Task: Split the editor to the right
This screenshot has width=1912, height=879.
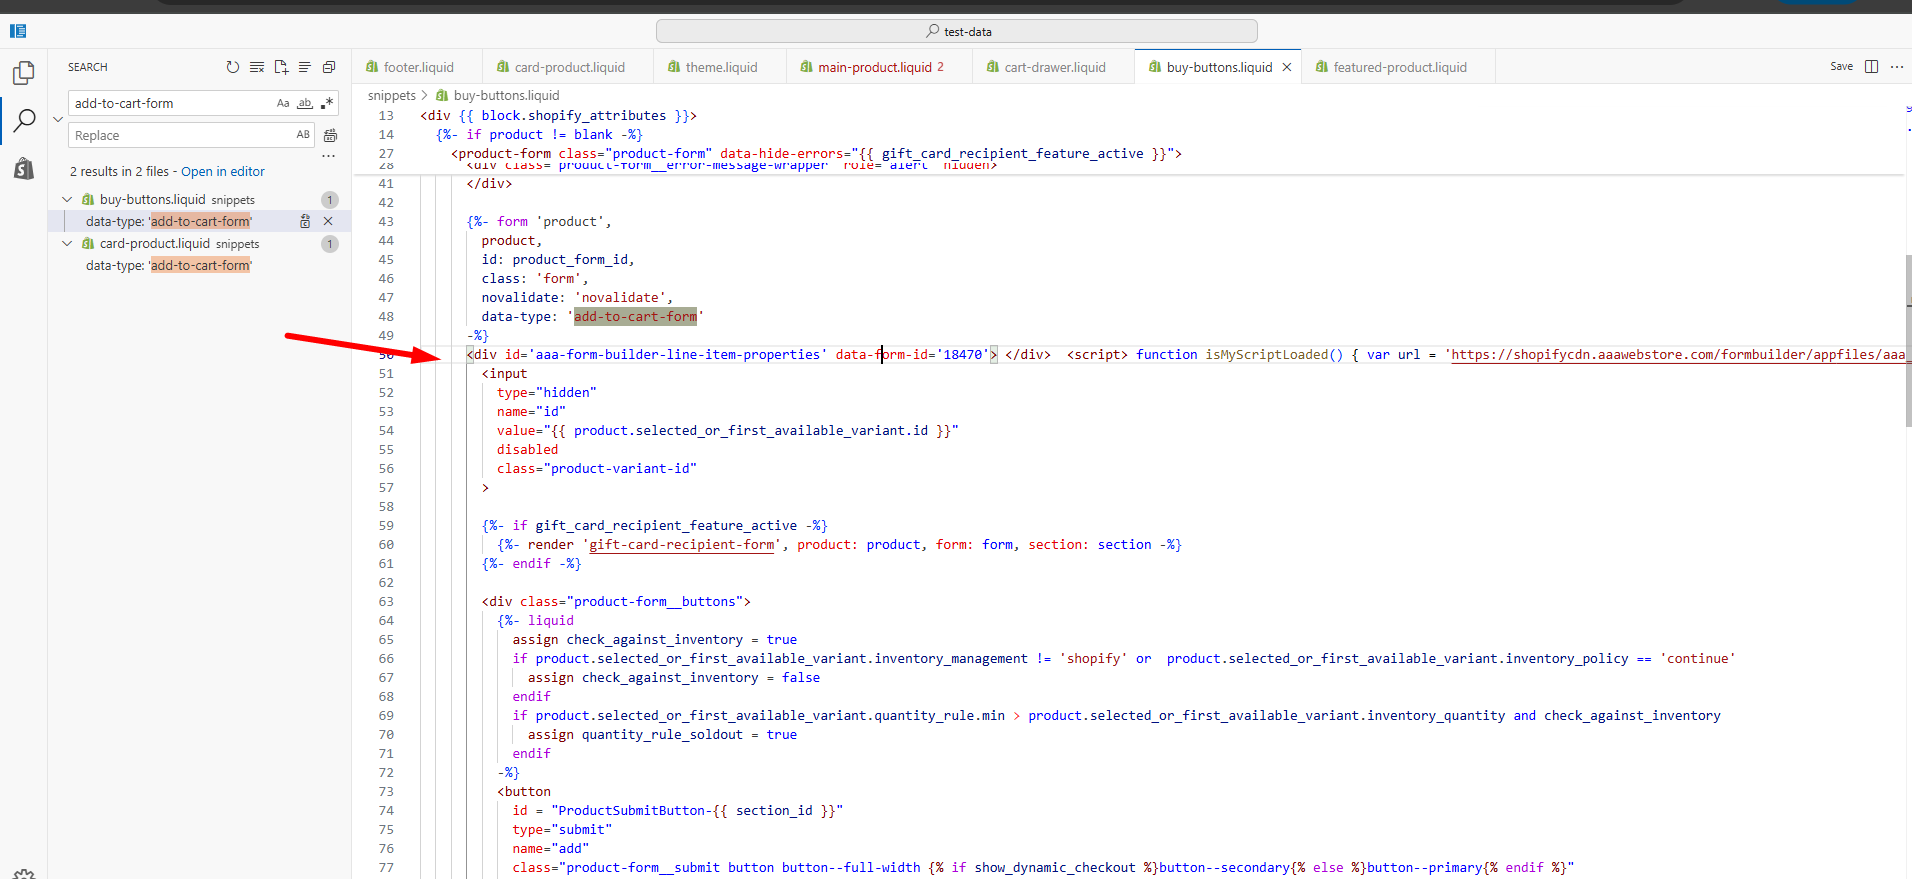Action: click(x=1871, y=66)
